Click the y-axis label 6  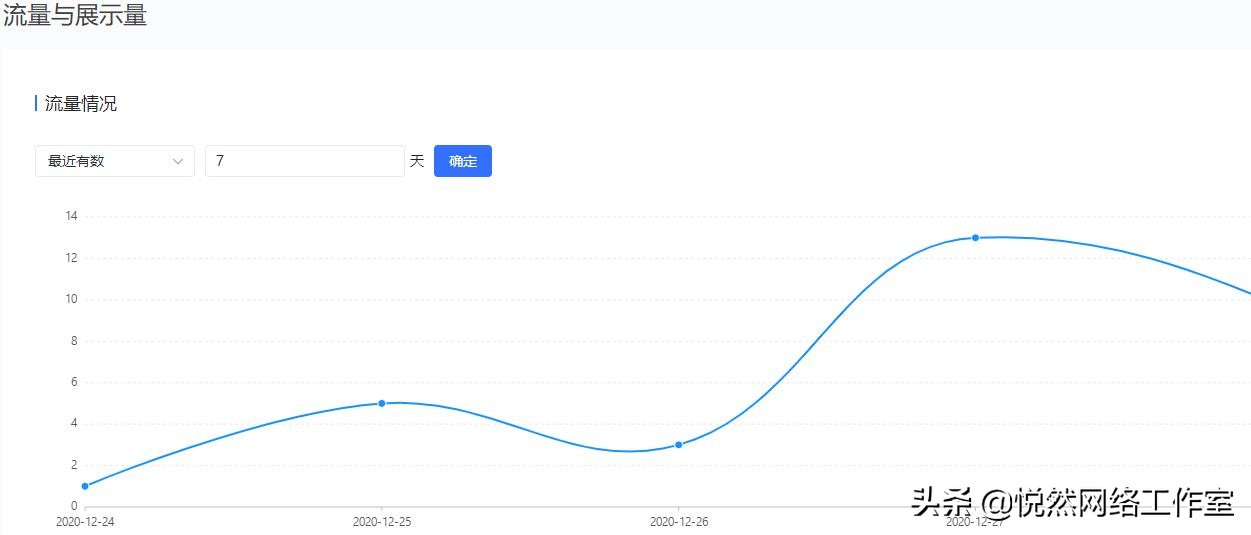[73, 382]
